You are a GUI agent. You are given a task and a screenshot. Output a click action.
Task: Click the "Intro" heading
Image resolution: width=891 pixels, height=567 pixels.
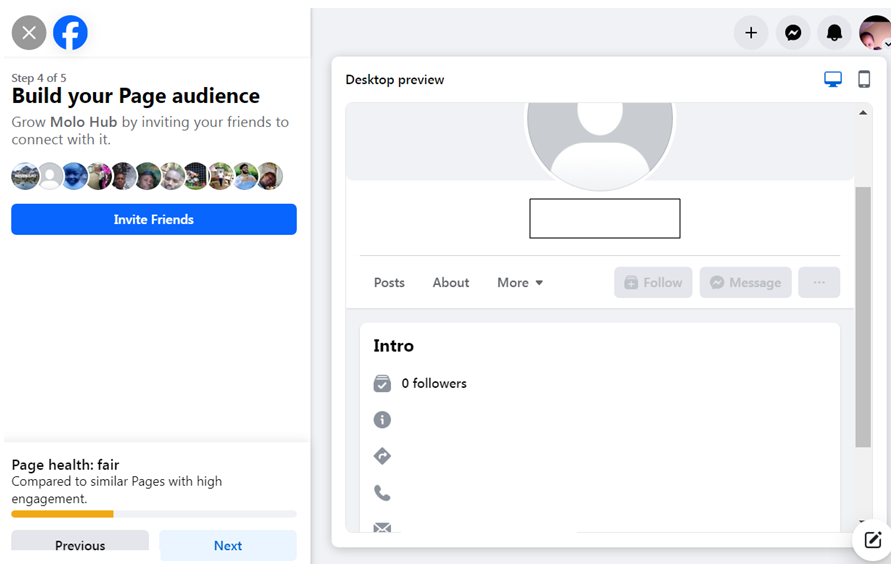coord(393,346)
